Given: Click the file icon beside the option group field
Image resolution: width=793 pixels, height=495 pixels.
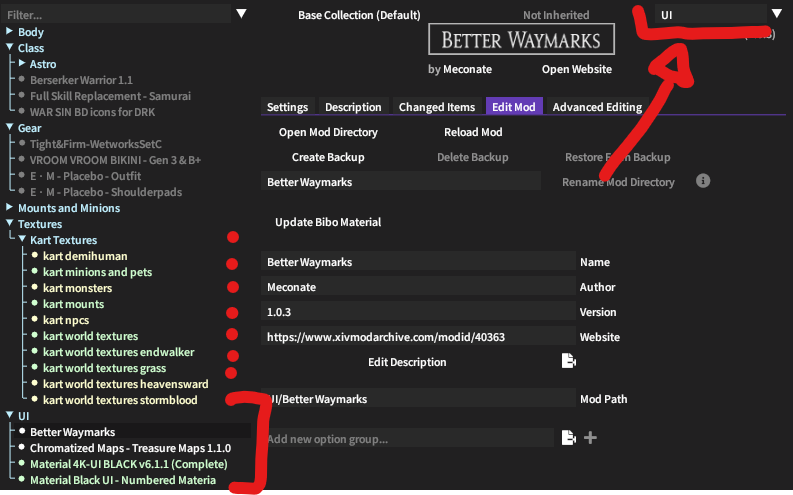Looking at the screenshot, I should (x=568, y=438).
